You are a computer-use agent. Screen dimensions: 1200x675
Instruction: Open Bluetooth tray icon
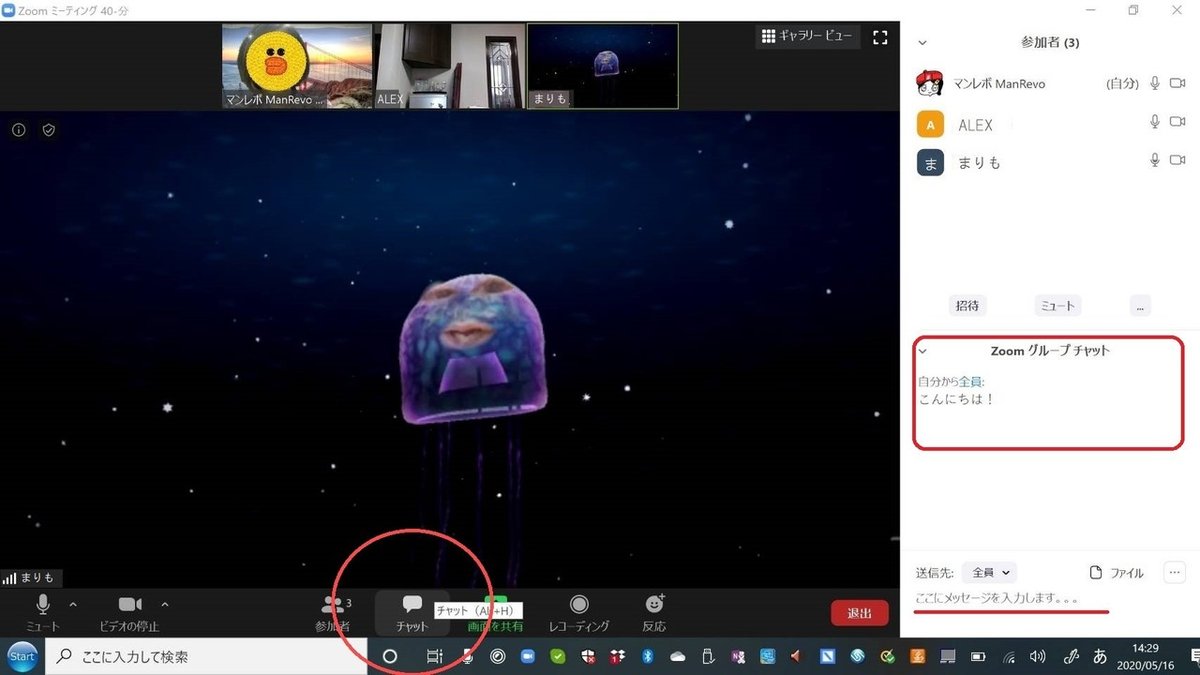pyautogui.click(x=647, y=657)
